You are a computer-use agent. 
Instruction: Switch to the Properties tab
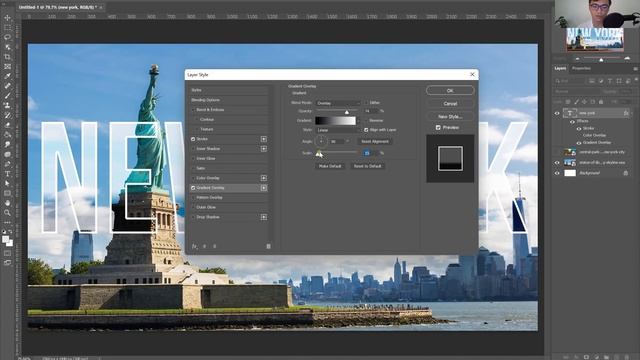[581, 69]
